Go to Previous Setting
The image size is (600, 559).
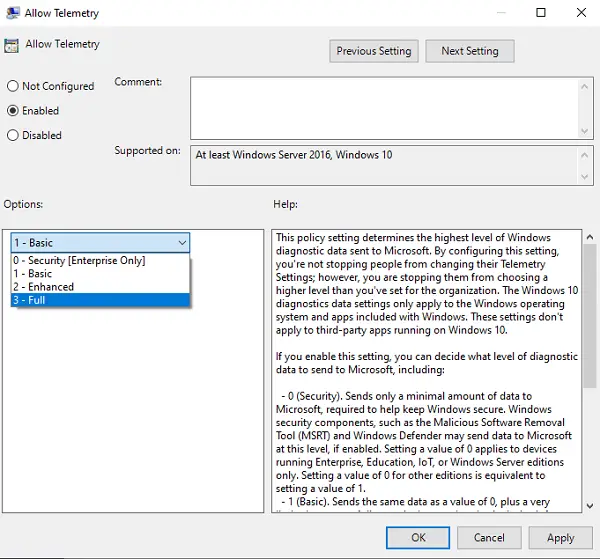coord(374,51)
